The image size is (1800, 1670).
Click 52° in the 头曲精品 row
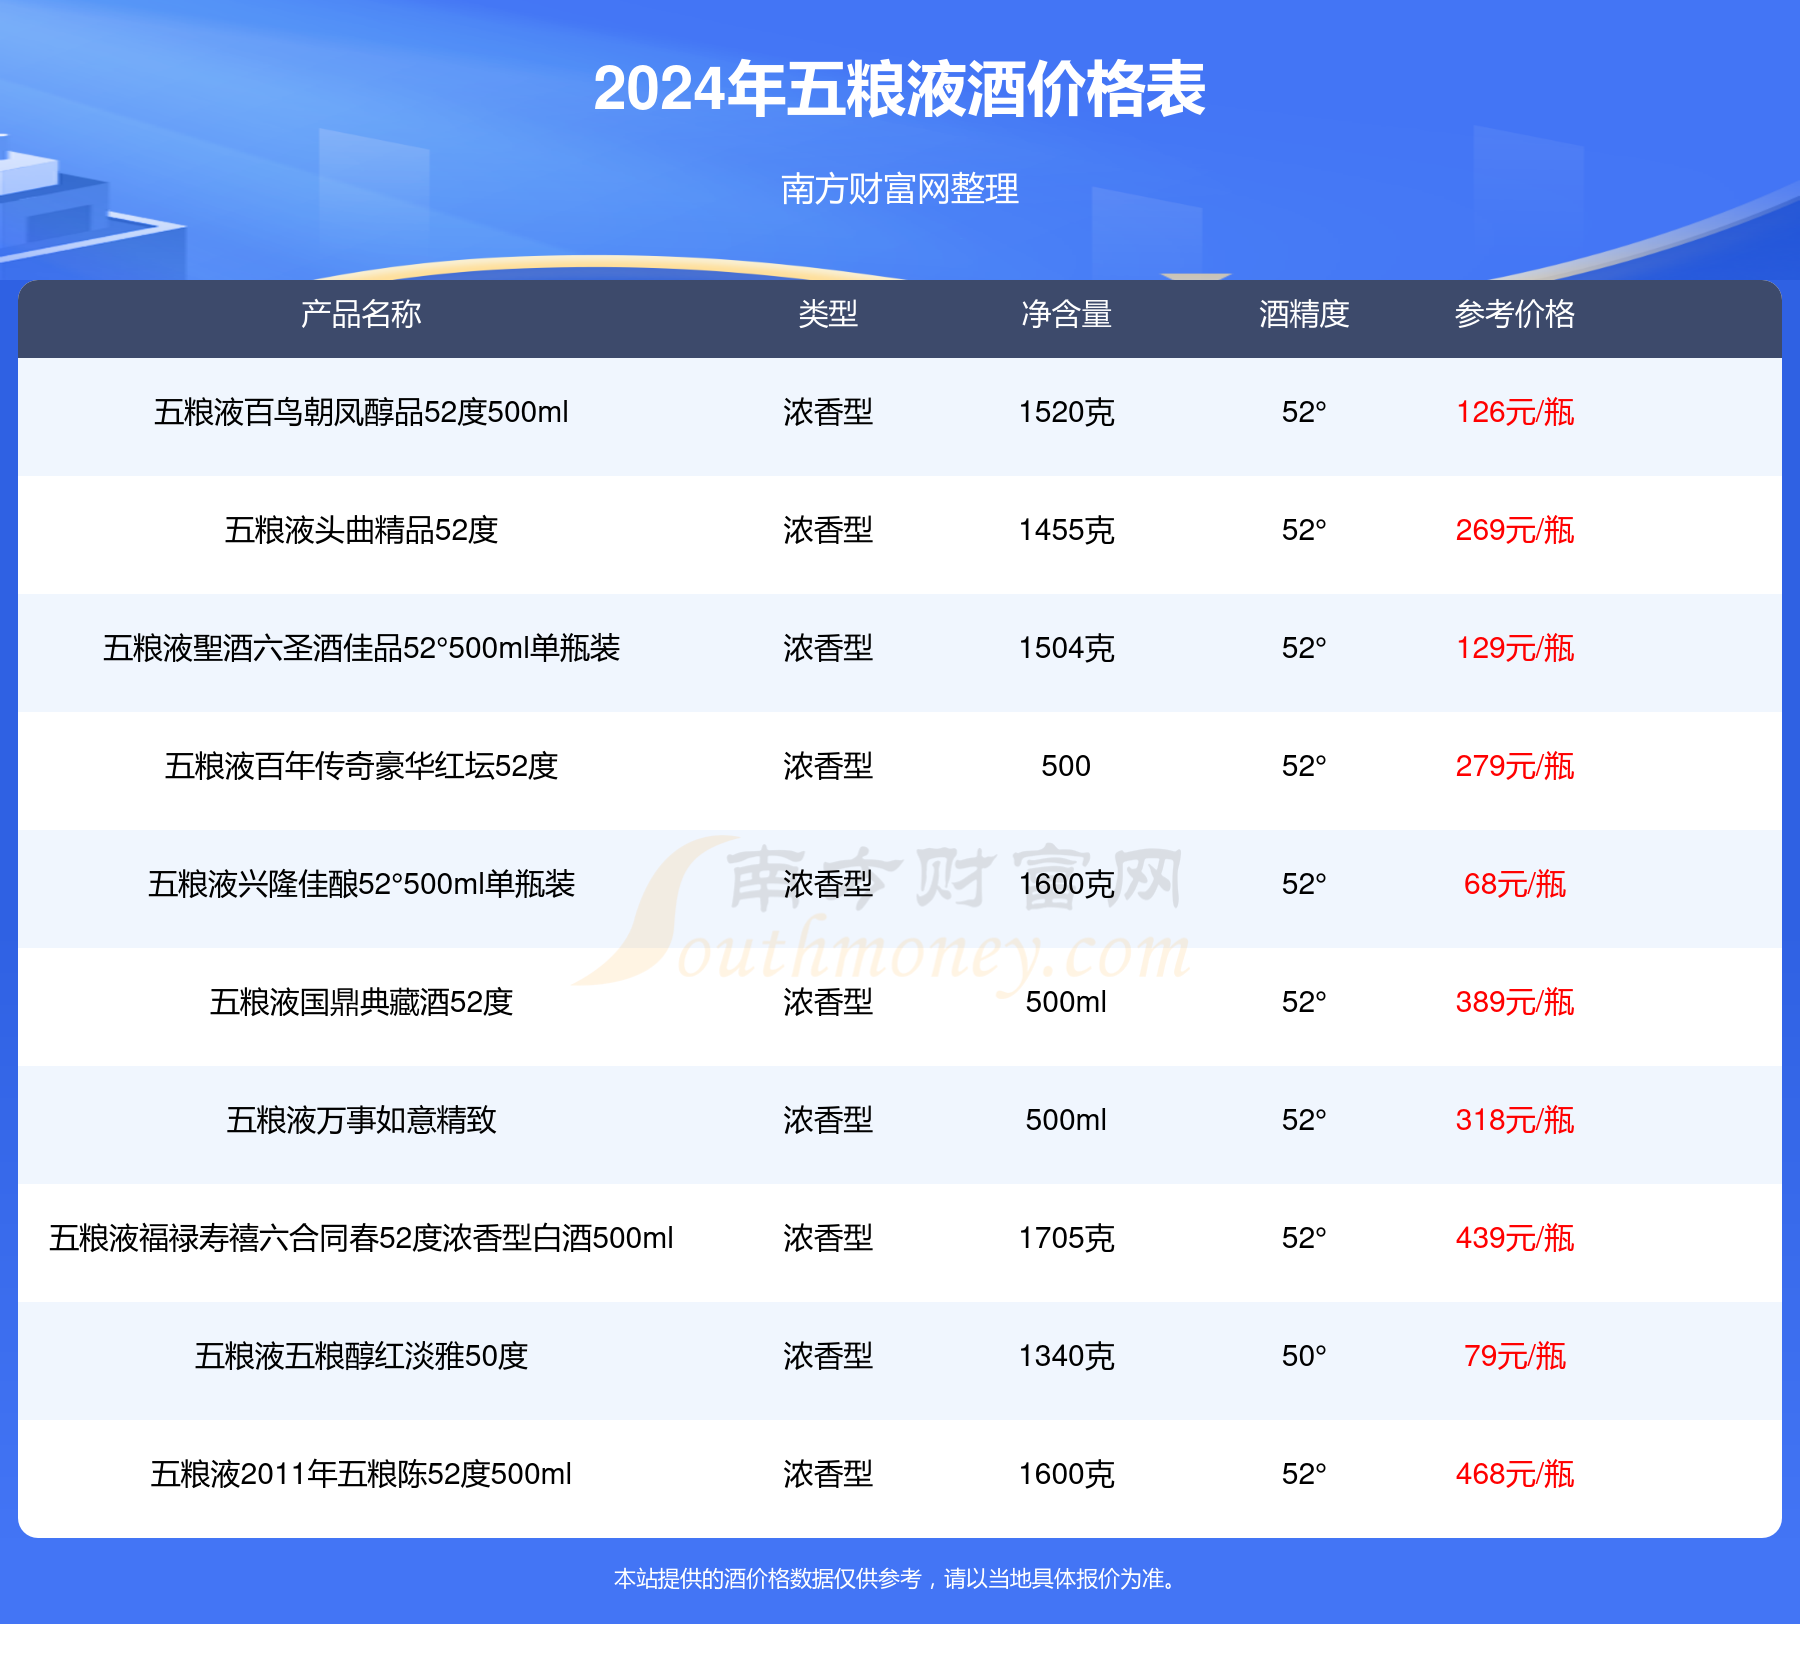click(x=1304, y=530)
